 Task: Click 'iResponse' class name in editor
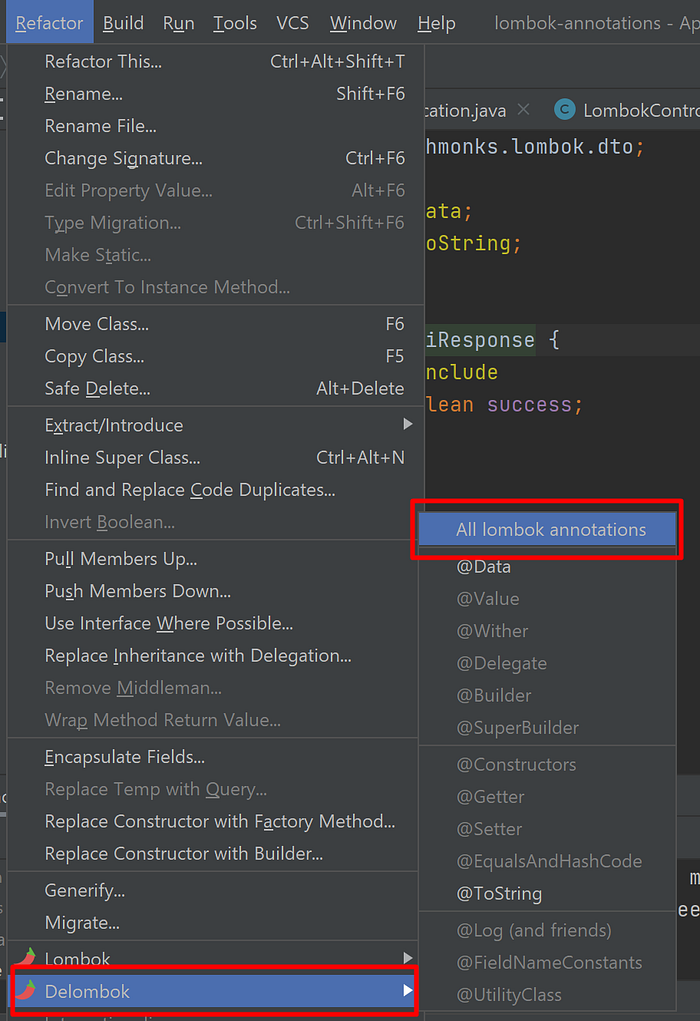click(481, 340)
